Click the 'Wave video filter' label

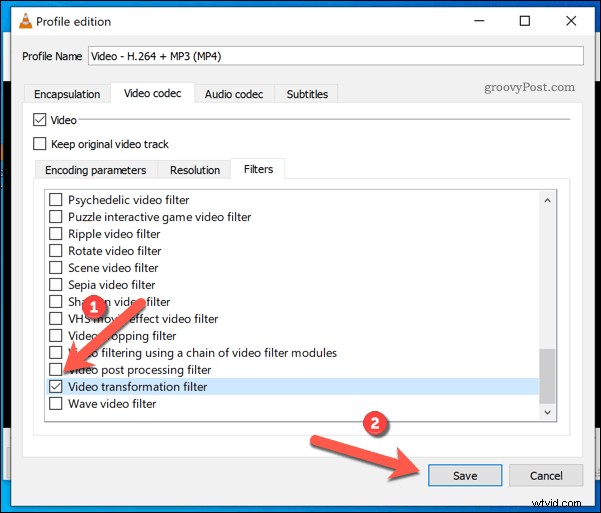pos(112,403)
